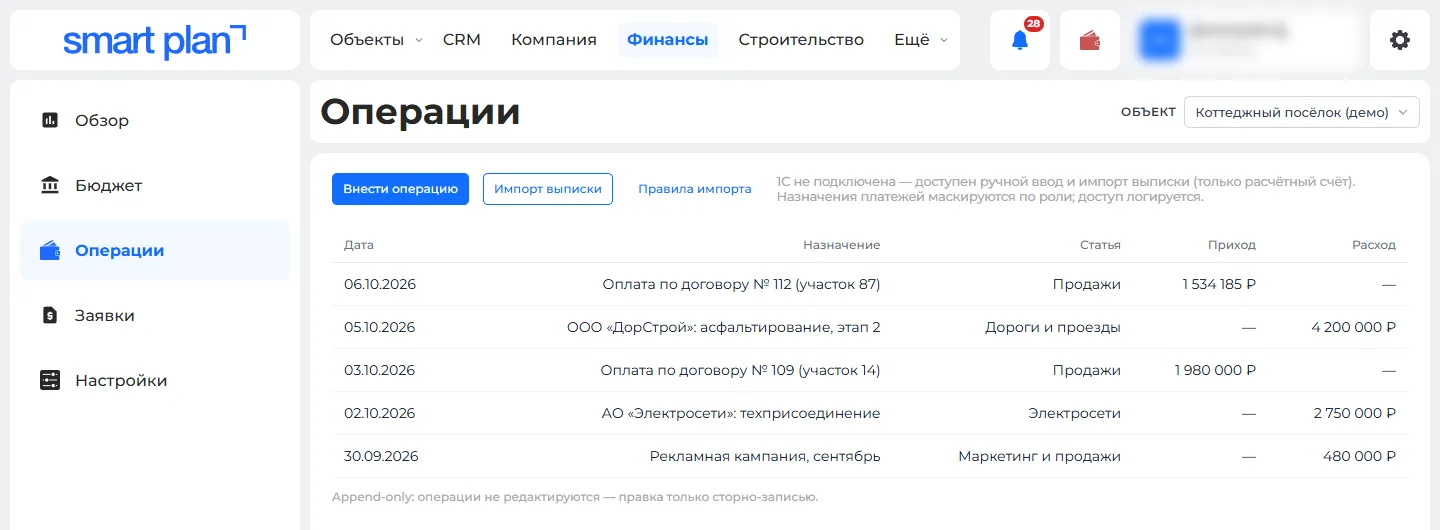
Task: Click the date 03.10.2026
Action: coord(380,370)
